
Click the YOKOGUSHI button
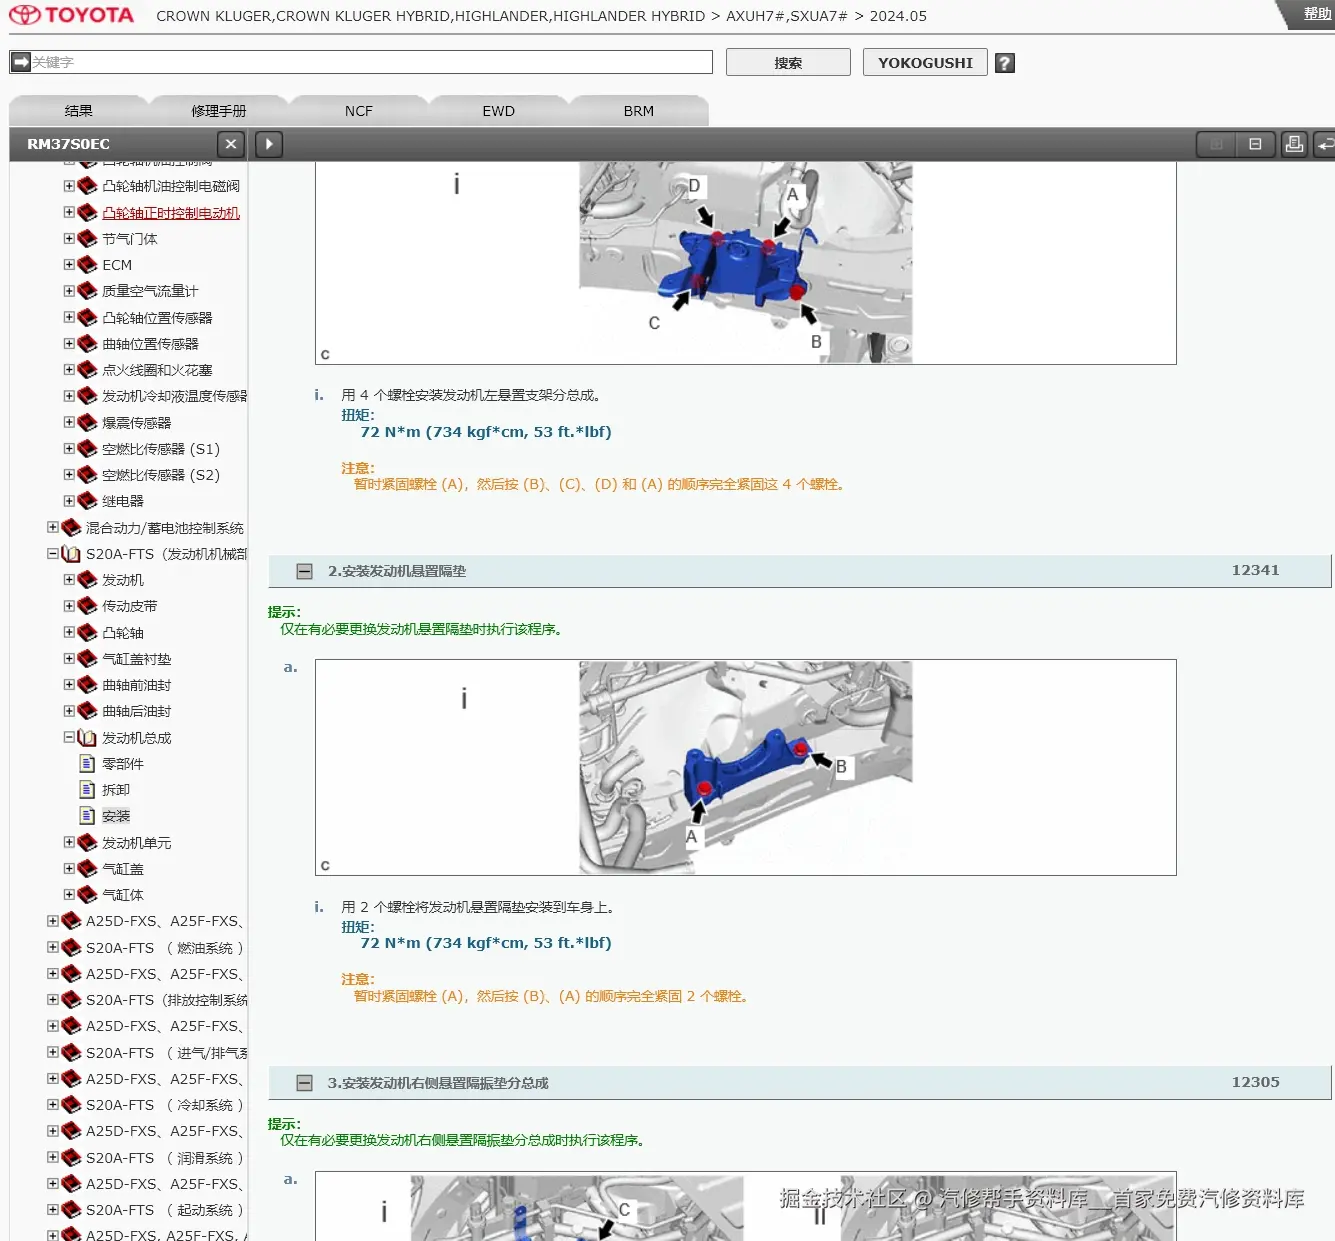(x=925, y=62)
